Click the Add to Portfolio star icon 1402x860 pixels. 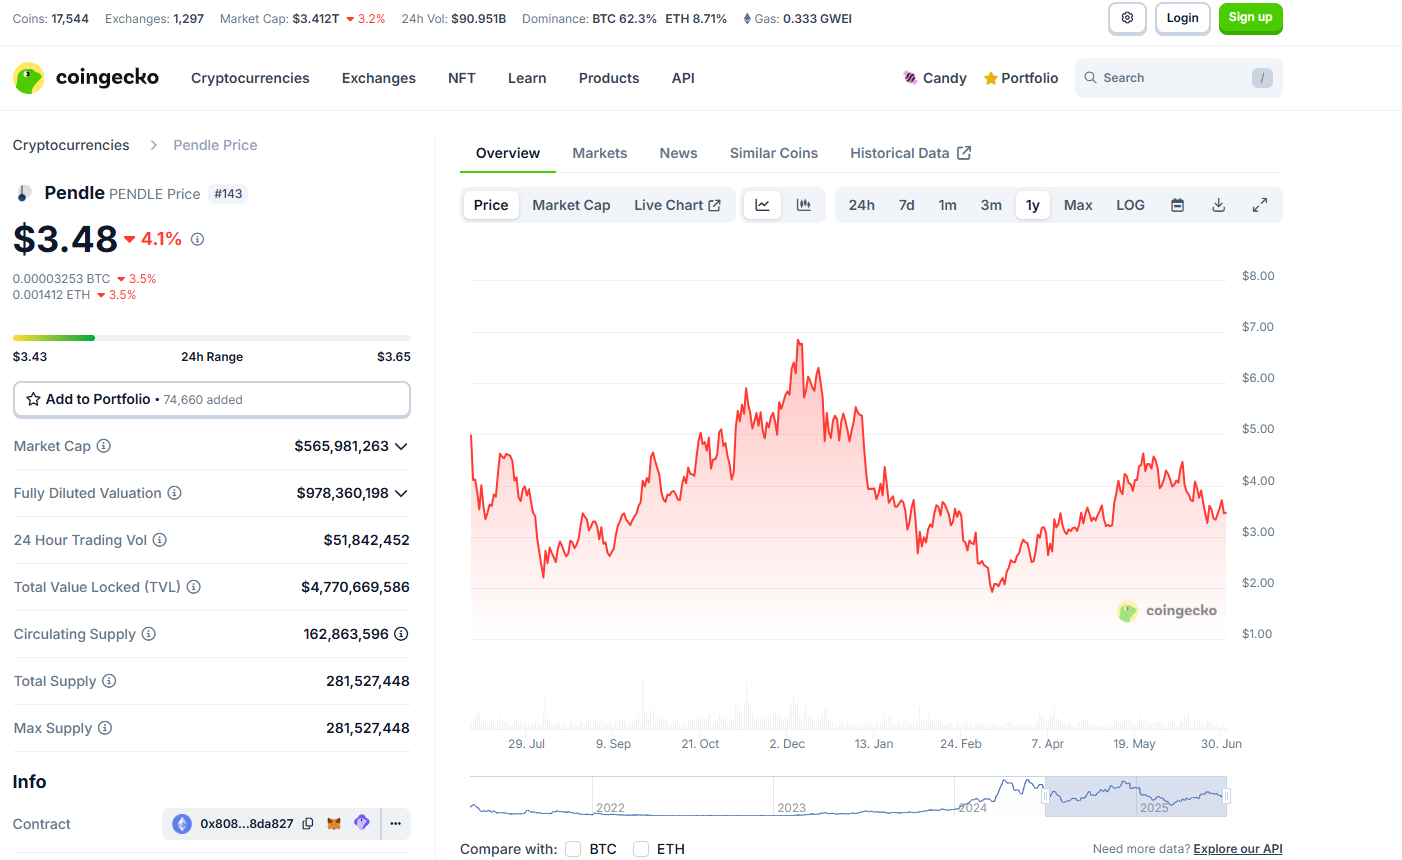click(33, 399)
